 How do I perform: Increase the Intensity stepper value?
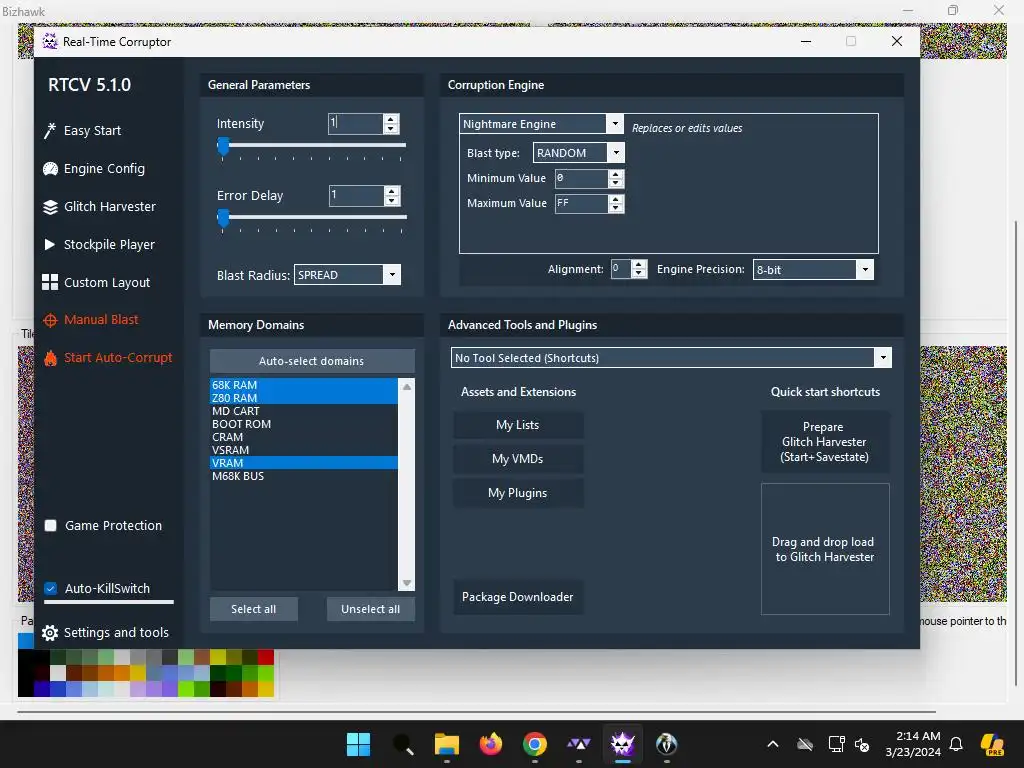[x=391, y=120]
